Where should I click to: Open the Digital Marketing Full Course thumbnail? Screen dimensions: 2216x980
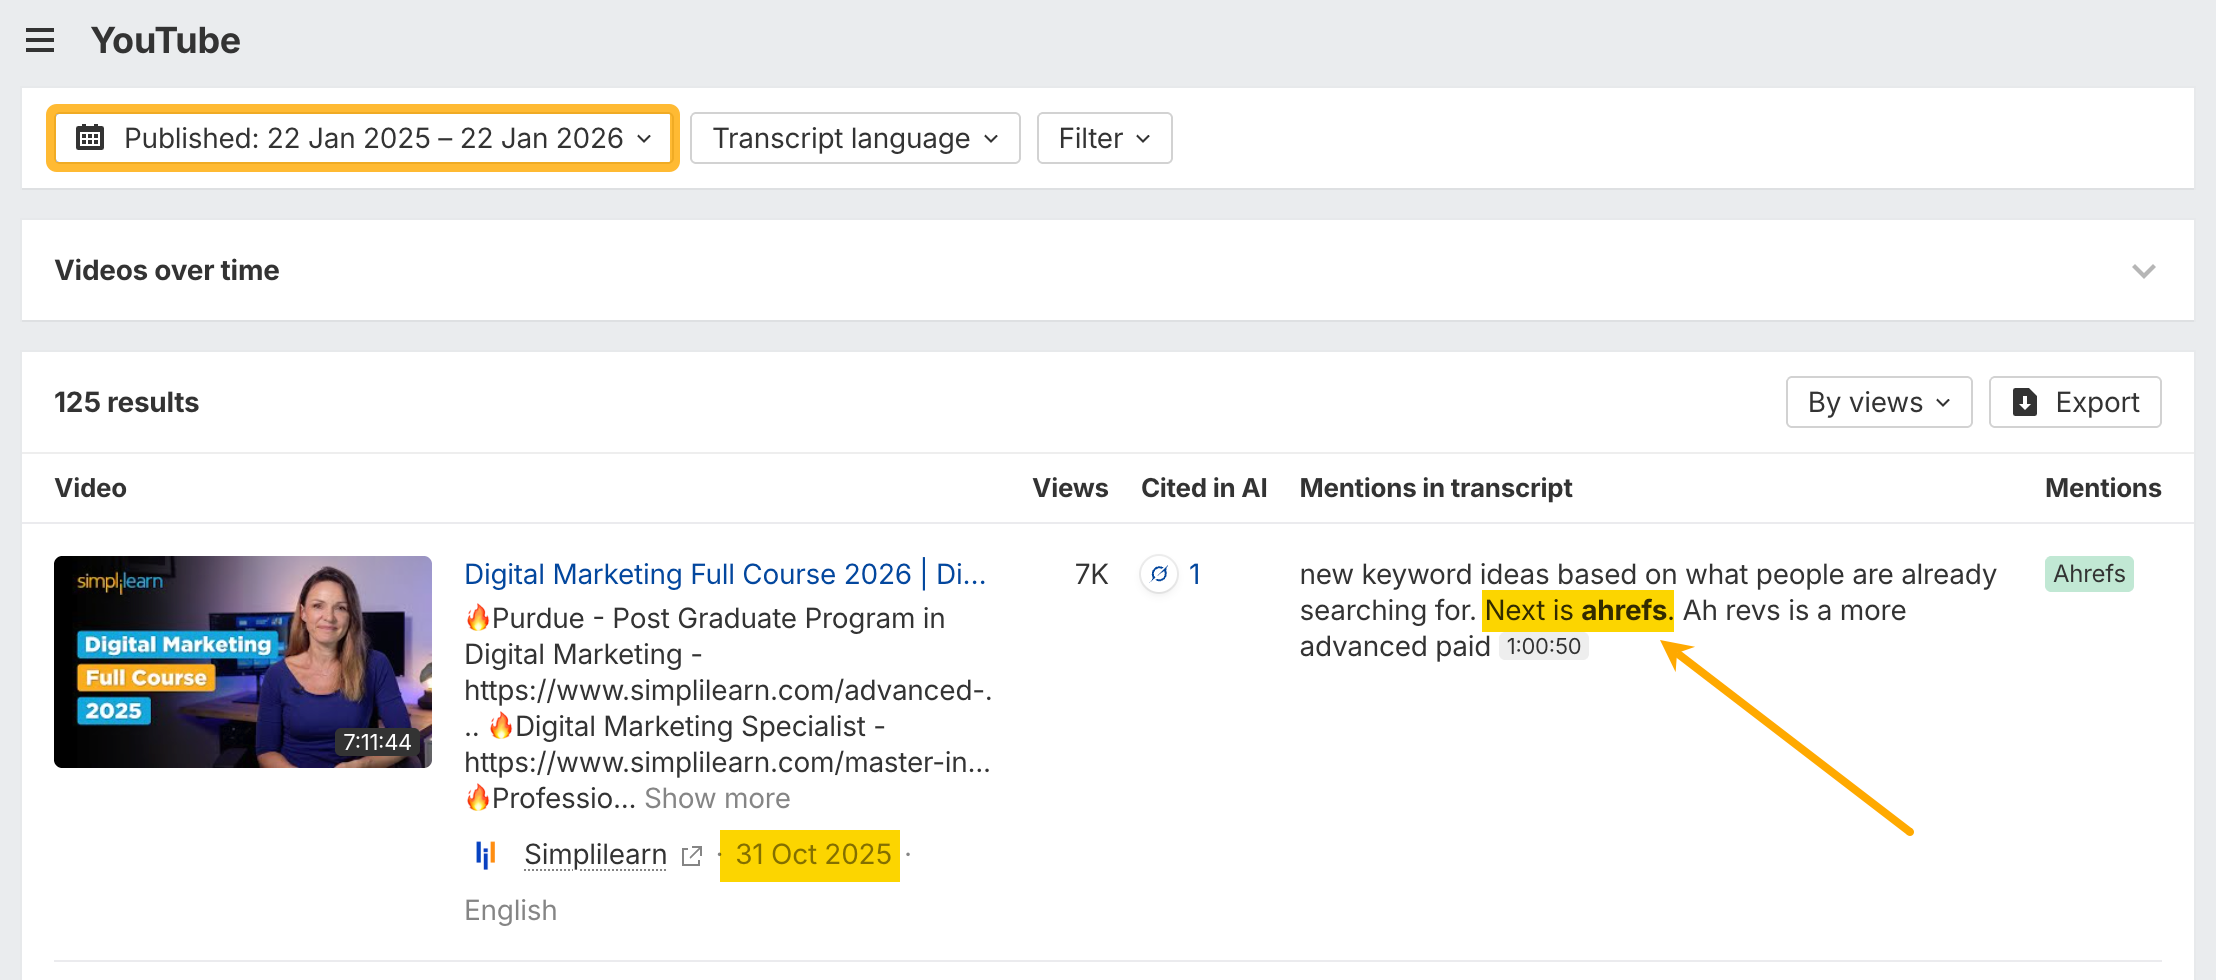[x=243, y=662]
